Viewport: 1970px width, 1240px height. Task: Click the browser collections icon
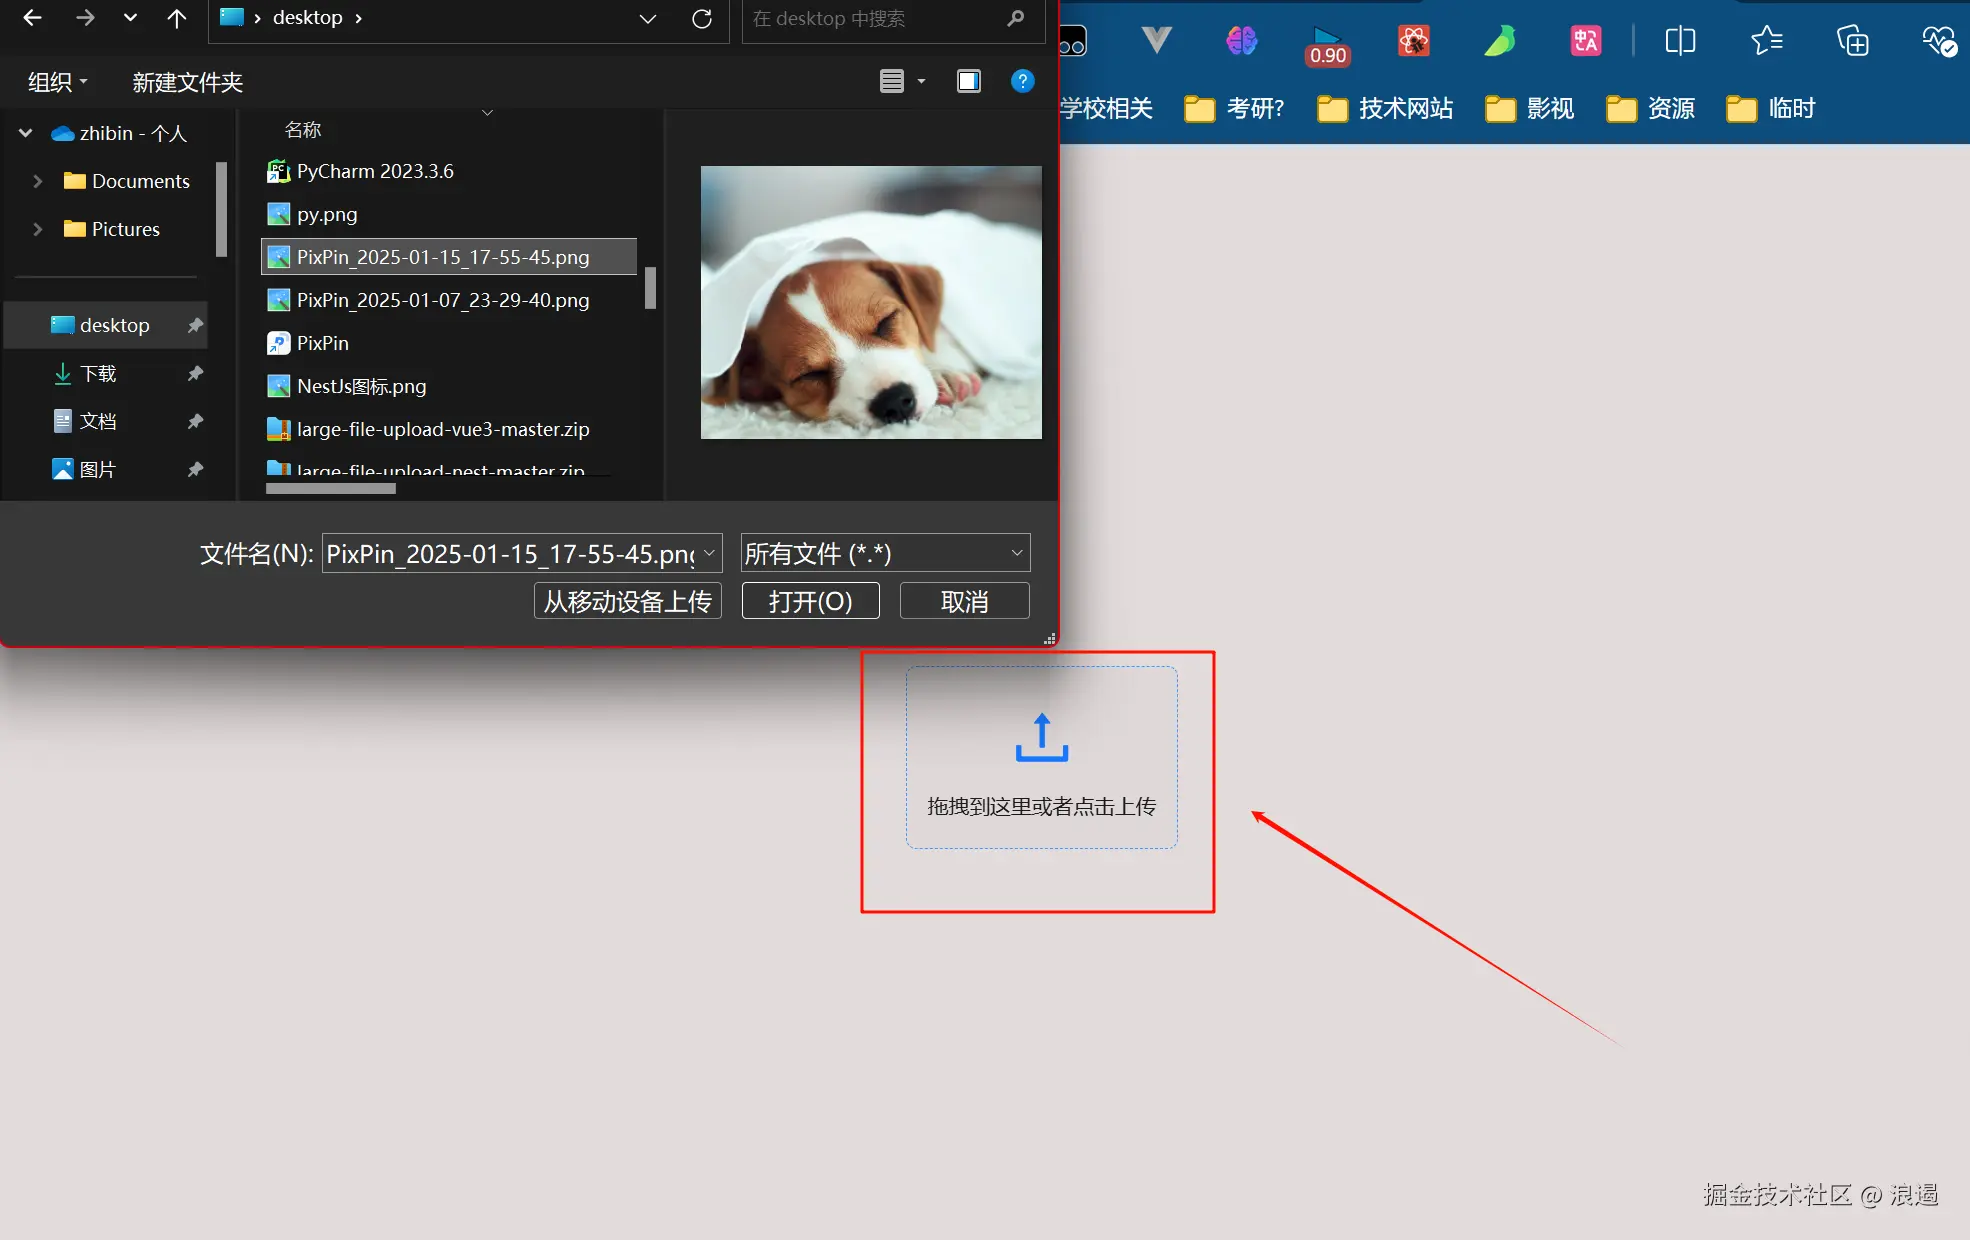[1852, 41]
